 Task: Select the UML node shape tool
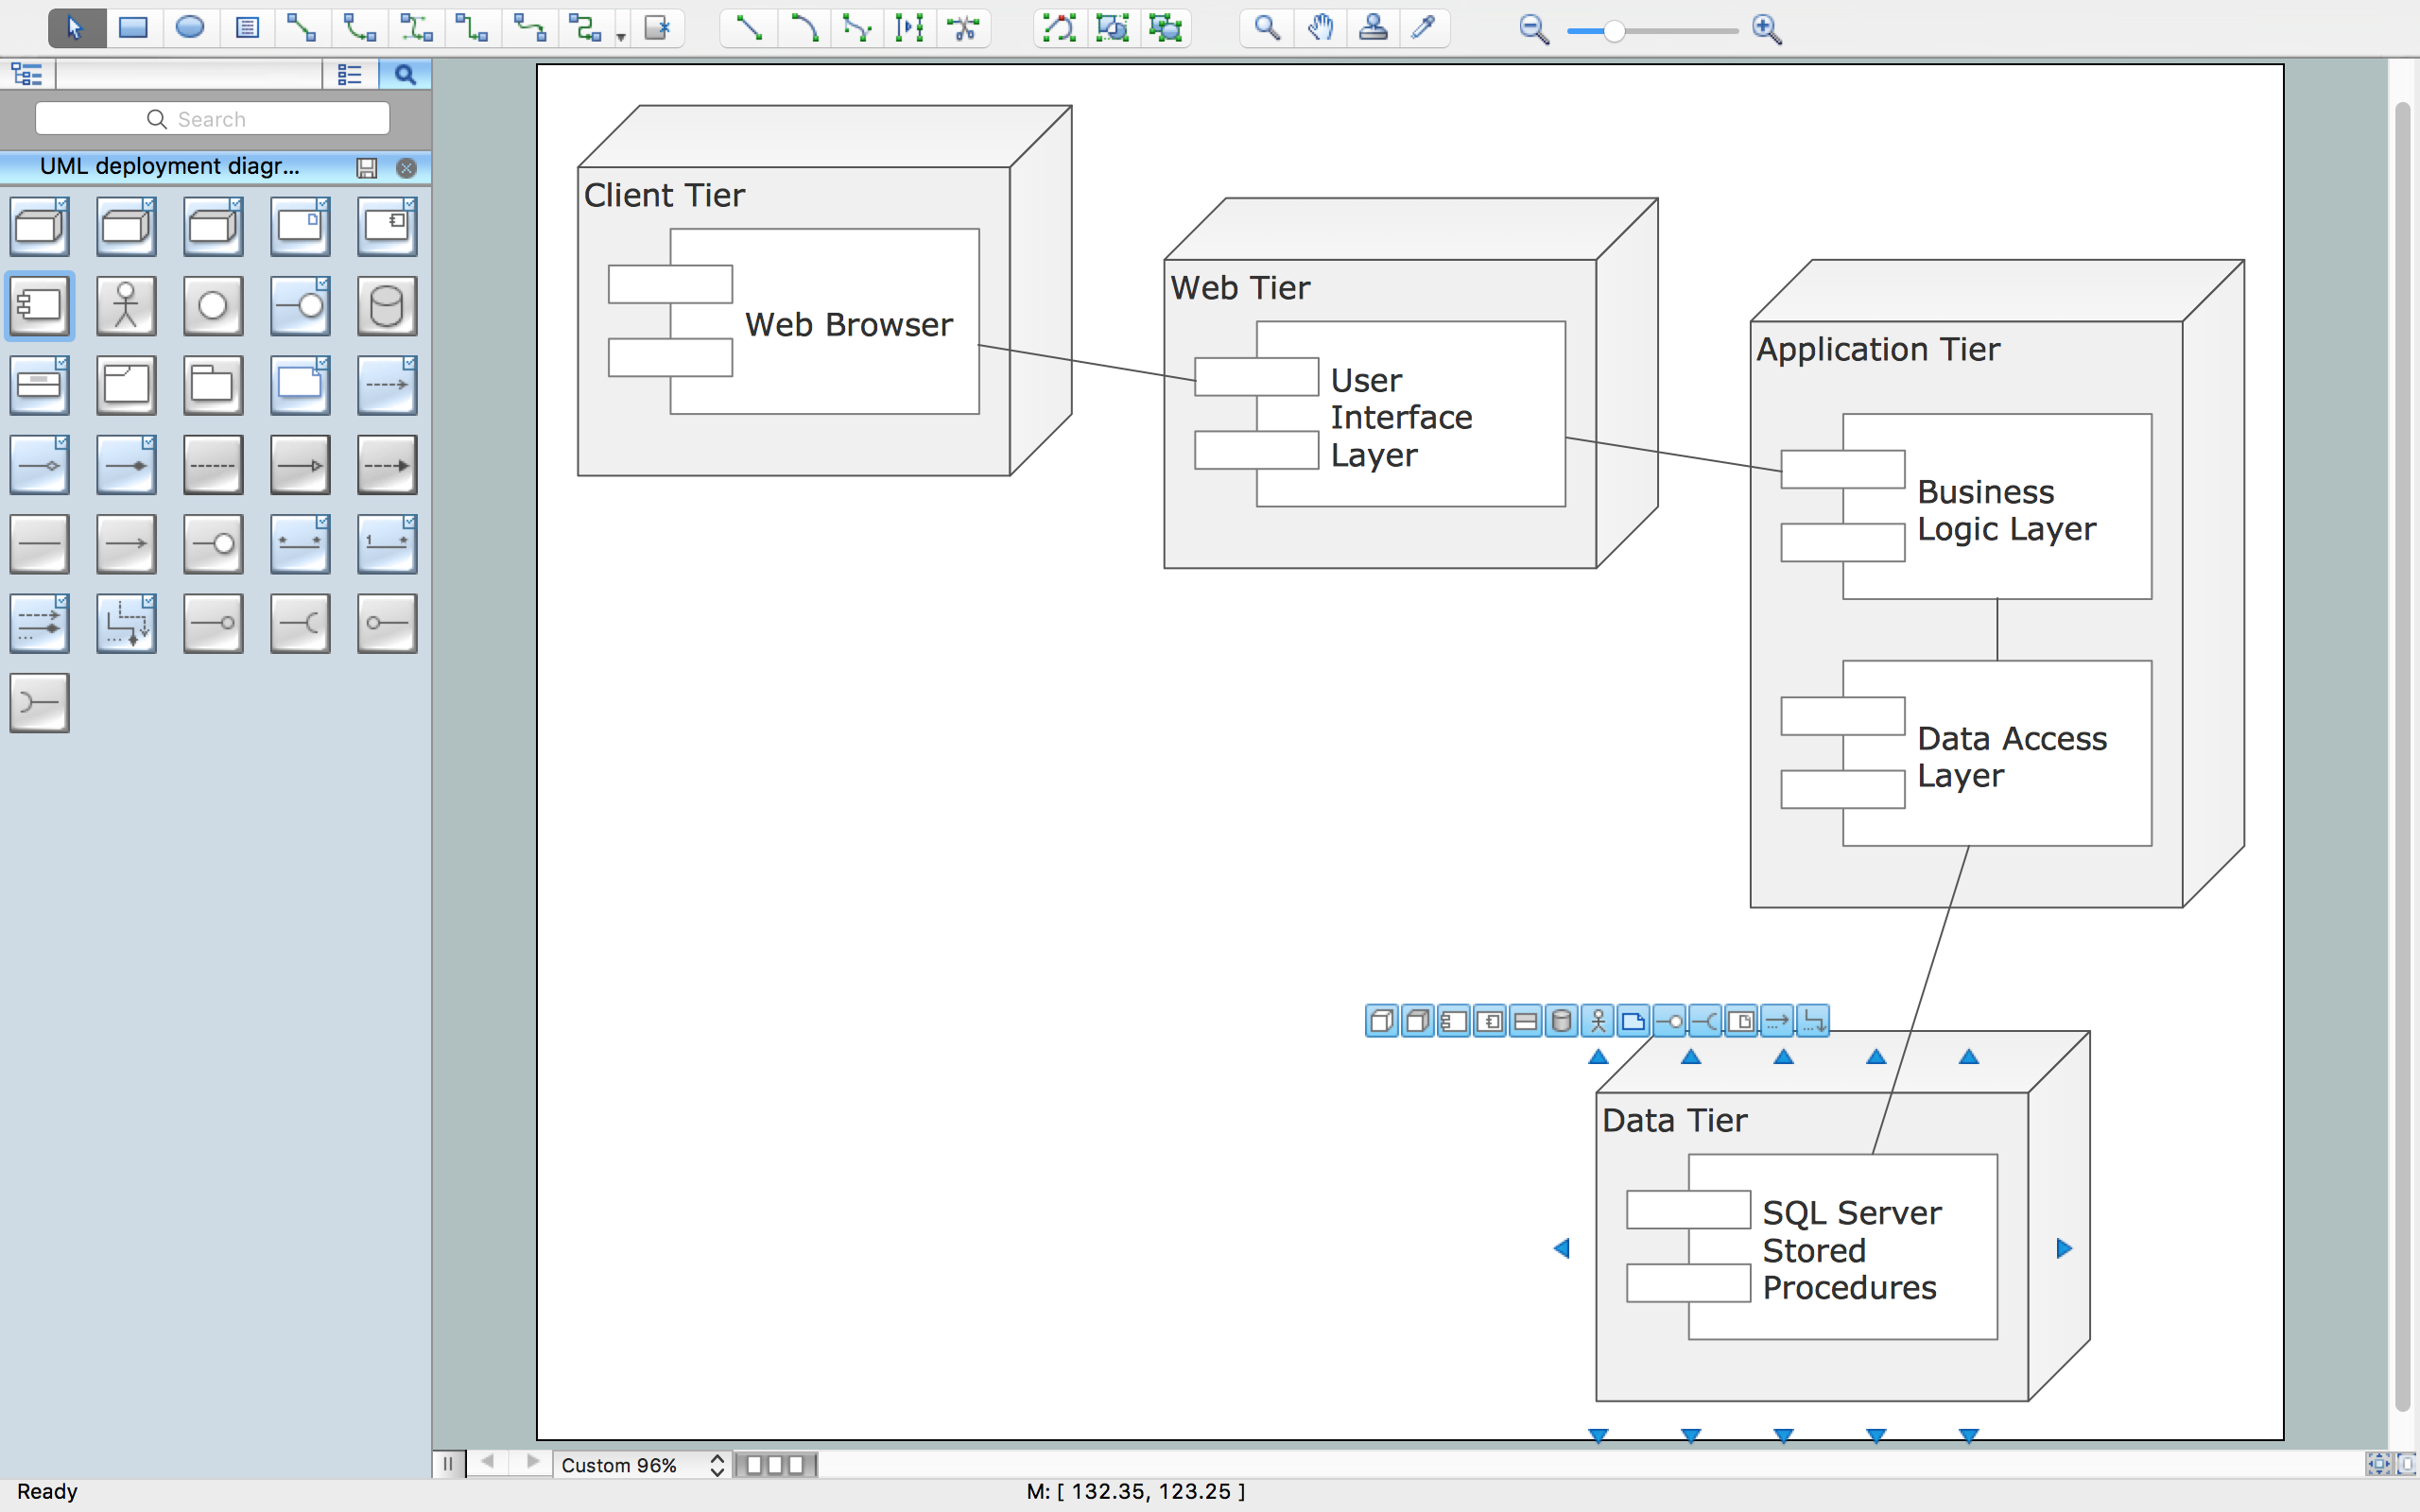pyautogui.click(x=42, y=227)
